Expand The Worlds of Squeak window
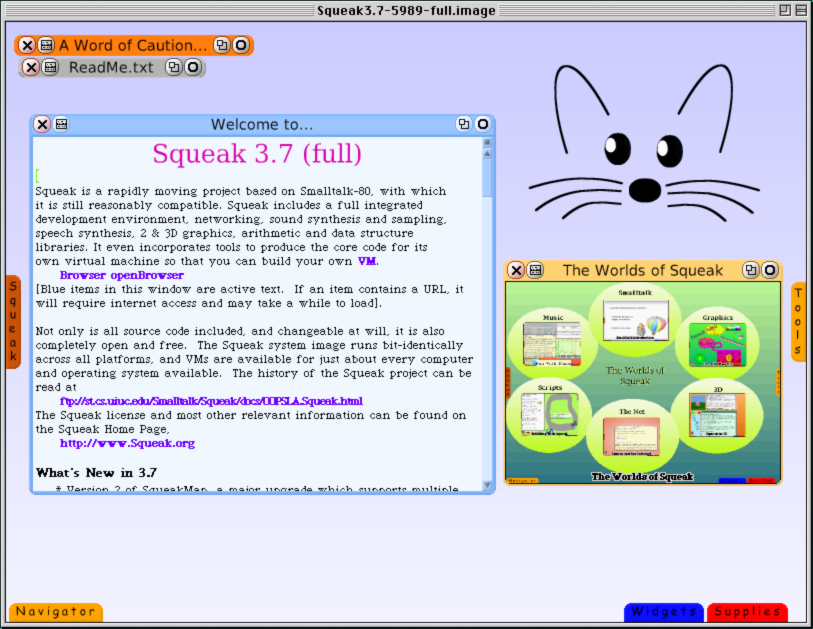 (x=750, y=270)
